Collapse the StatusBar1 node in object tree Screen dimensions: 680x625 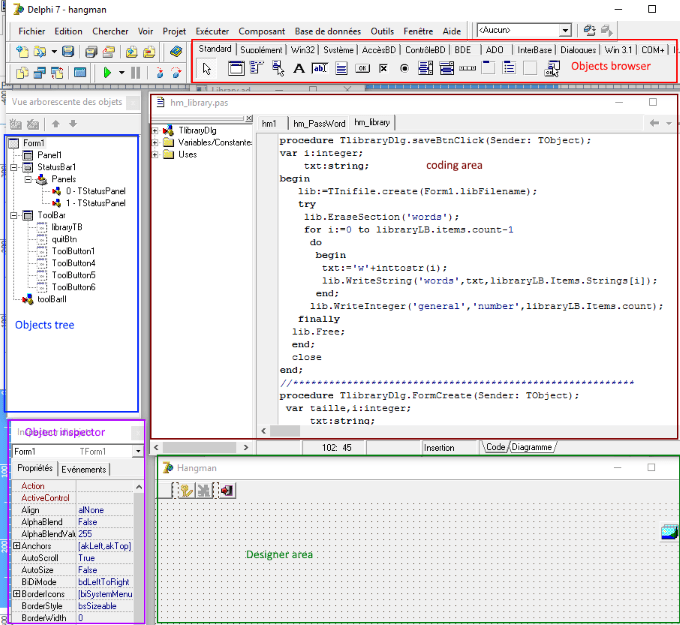15,167
